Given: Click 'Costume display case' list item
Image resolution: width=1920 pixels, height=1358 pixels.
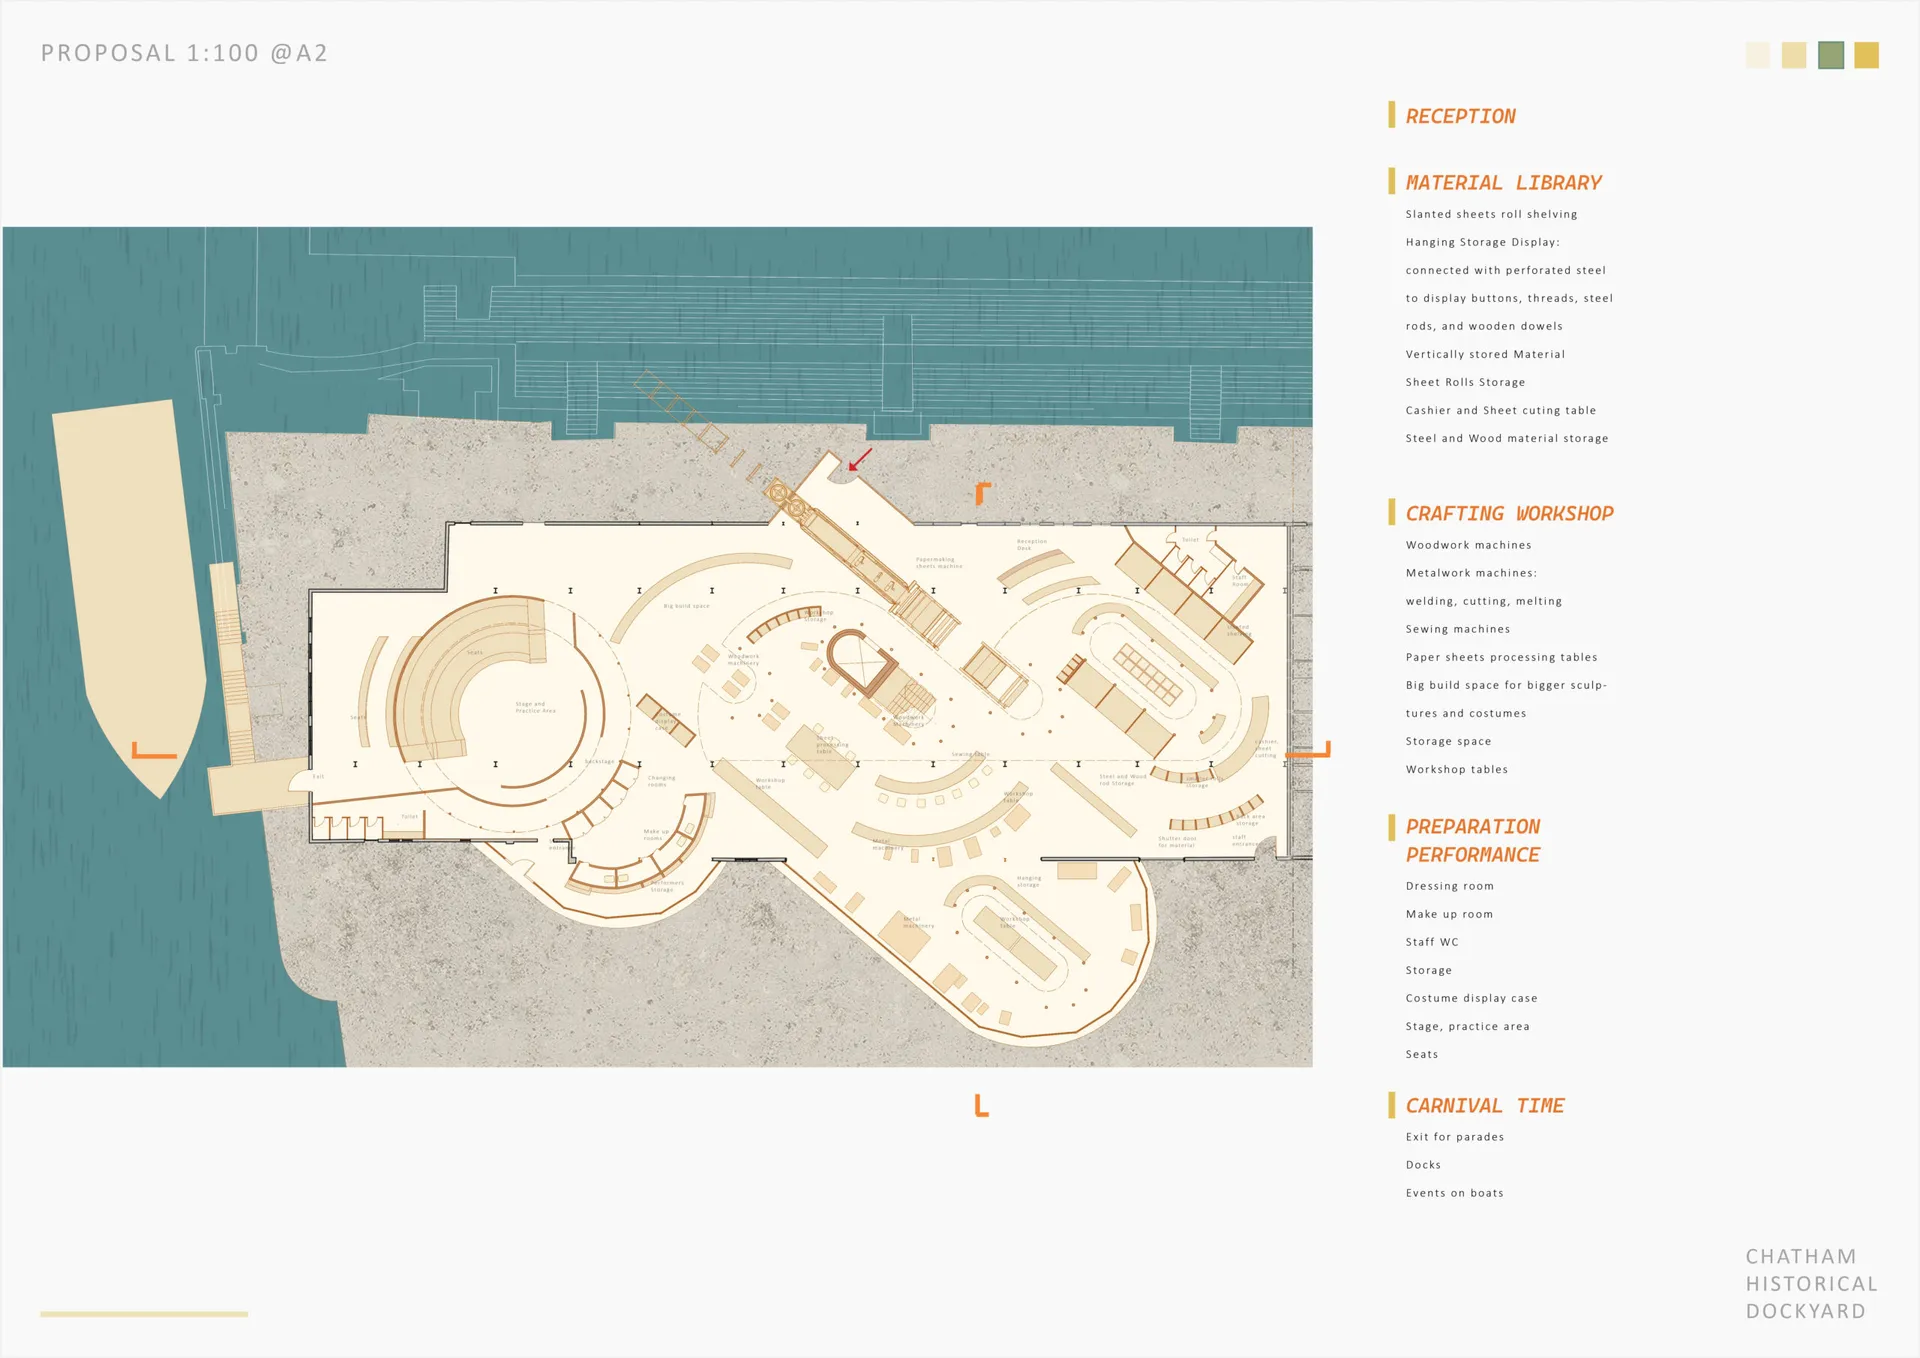Looking at the screenshot, I should tap(1471, 998).
